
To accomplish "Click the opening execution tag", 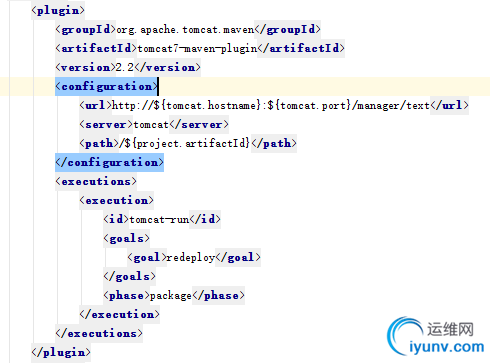I will (x=116, y=201).
